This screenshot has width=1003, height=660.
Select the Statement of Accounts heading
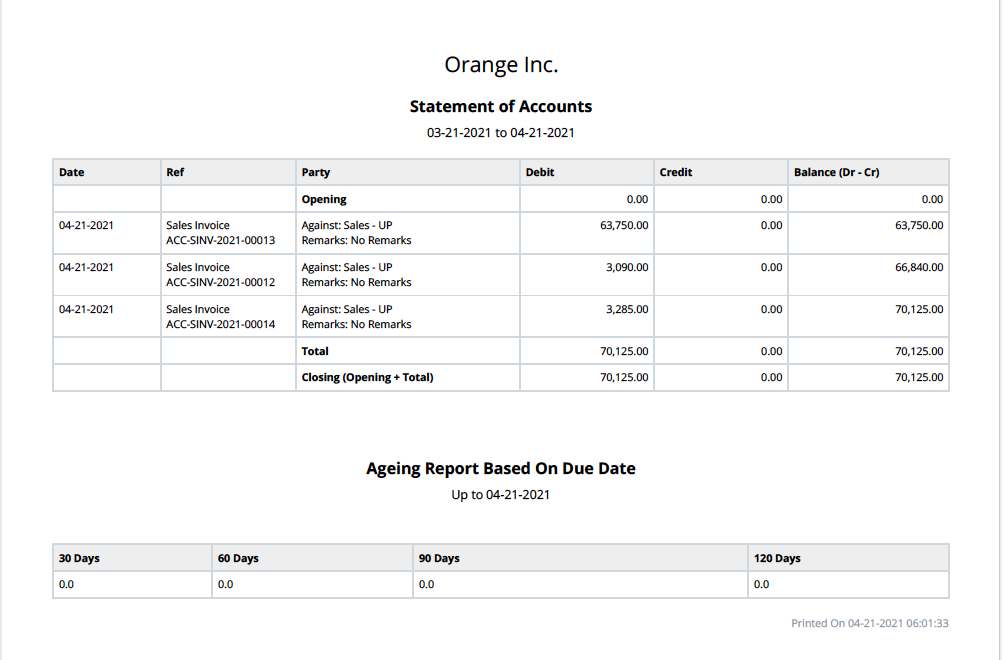point(500,106)
